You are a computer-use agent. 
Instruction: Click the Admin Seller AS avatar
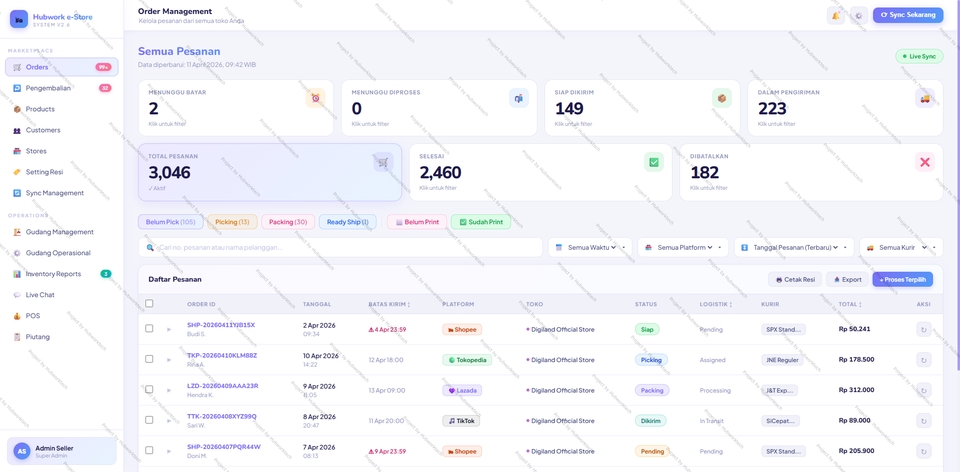click(22, 451)
